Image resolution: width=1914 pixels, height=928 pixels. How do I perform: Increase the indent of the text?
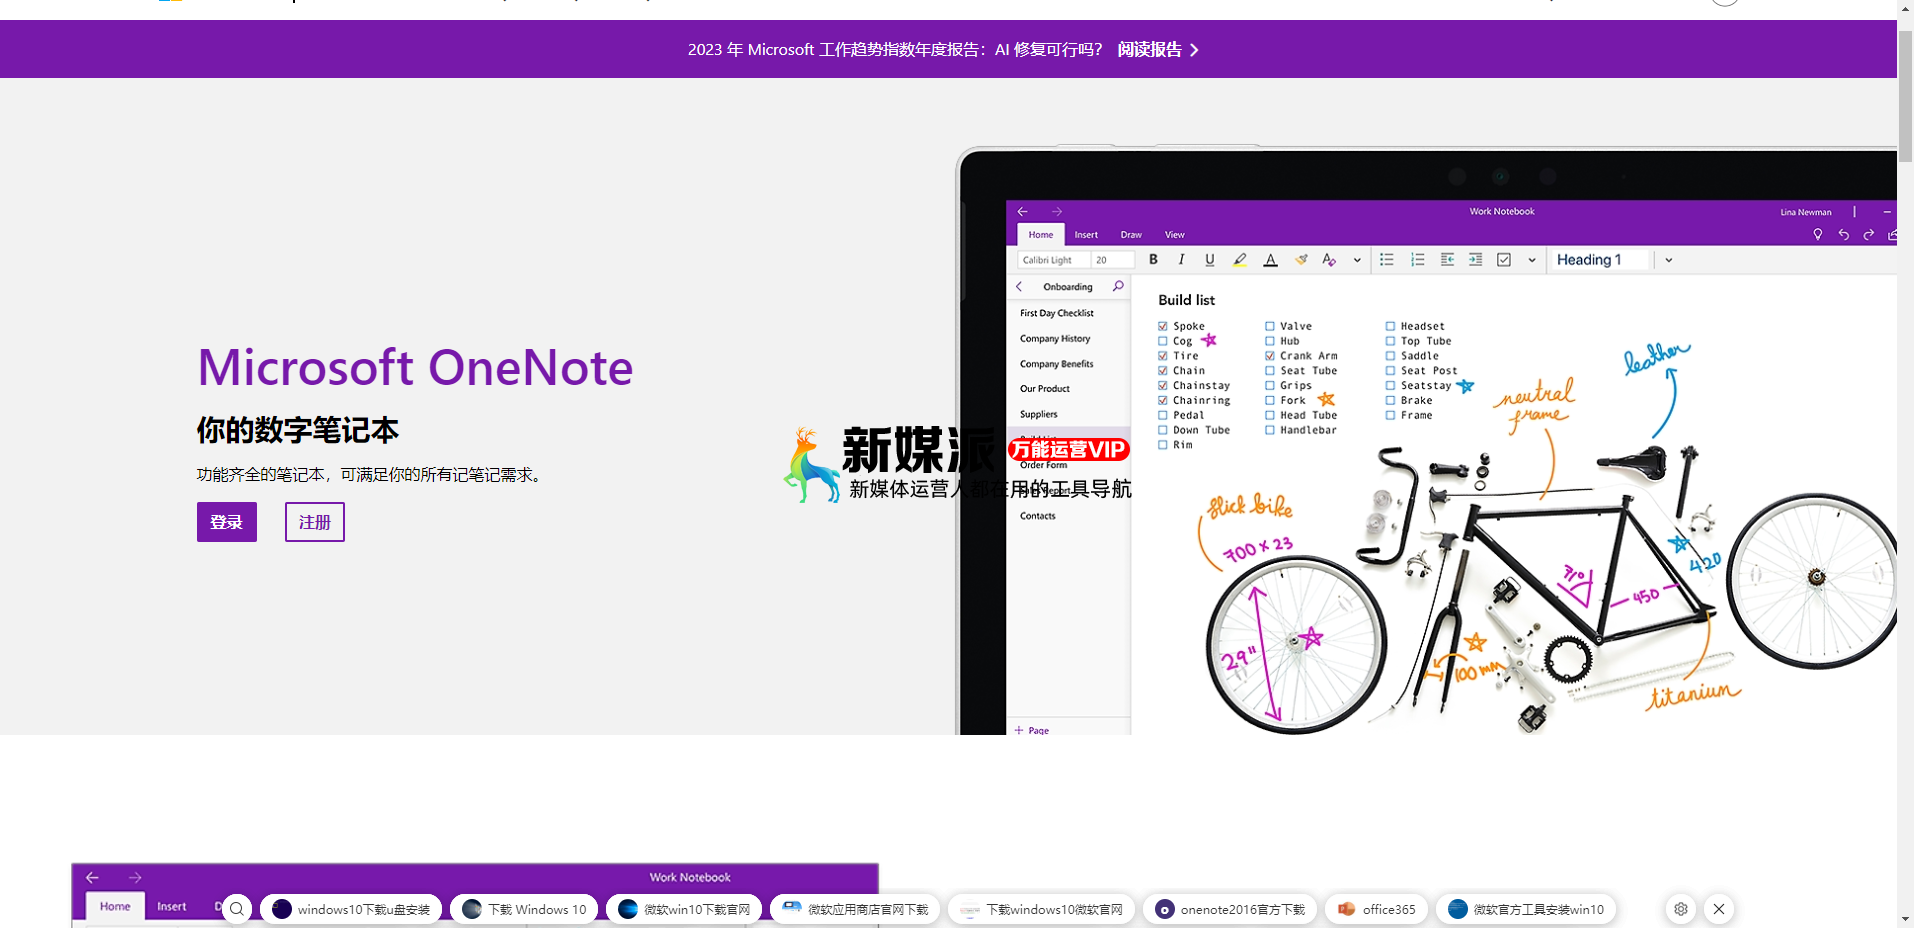[x=1475, y=259]
